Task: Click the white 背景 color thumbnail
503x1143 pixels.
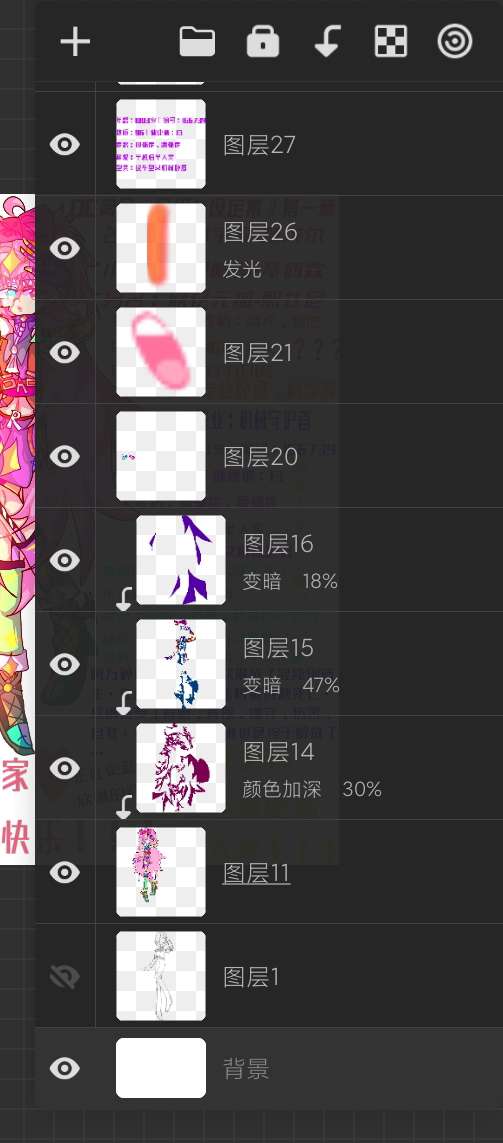Action: point(161,1068)
